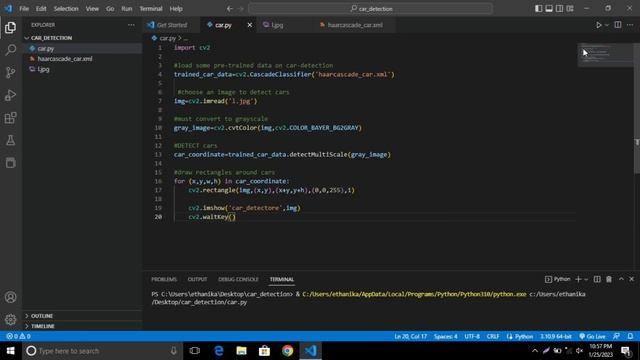Open the View menu
Viewport: 640px width, 360px height.
(92, 9)
